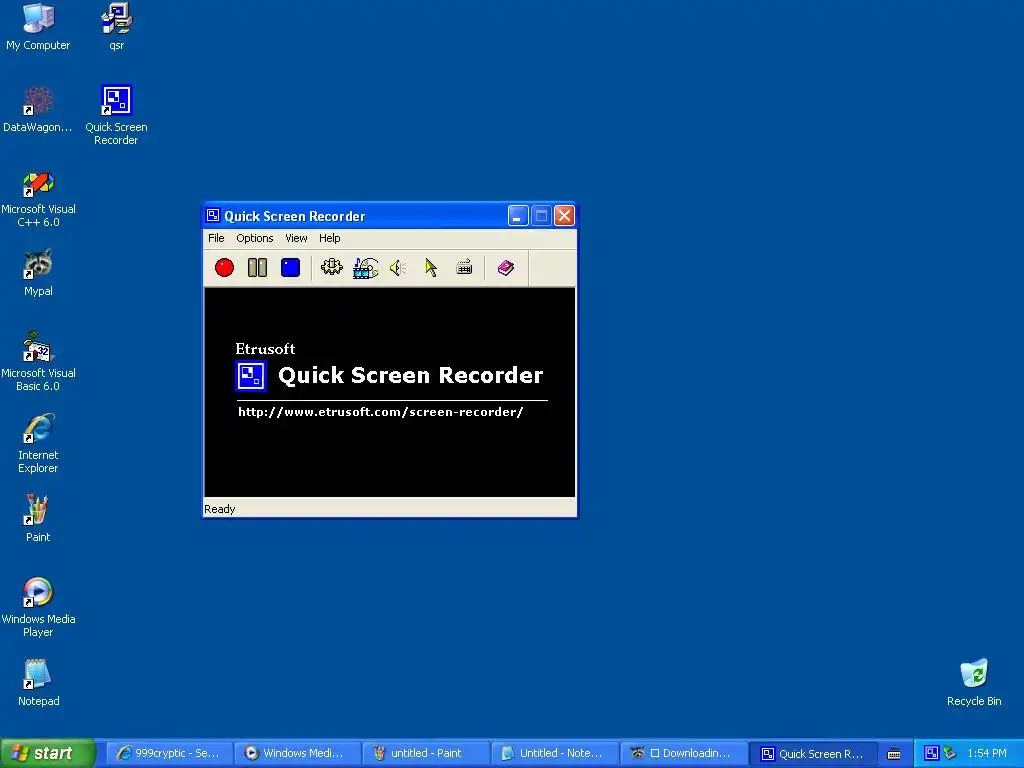Switch to Downloading taskbar button
This screenshot has width=1024, height=768.
click(682, 753)
